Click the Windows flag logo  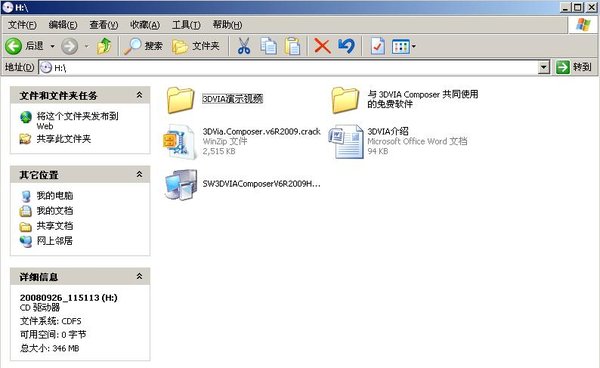(583, 25)
